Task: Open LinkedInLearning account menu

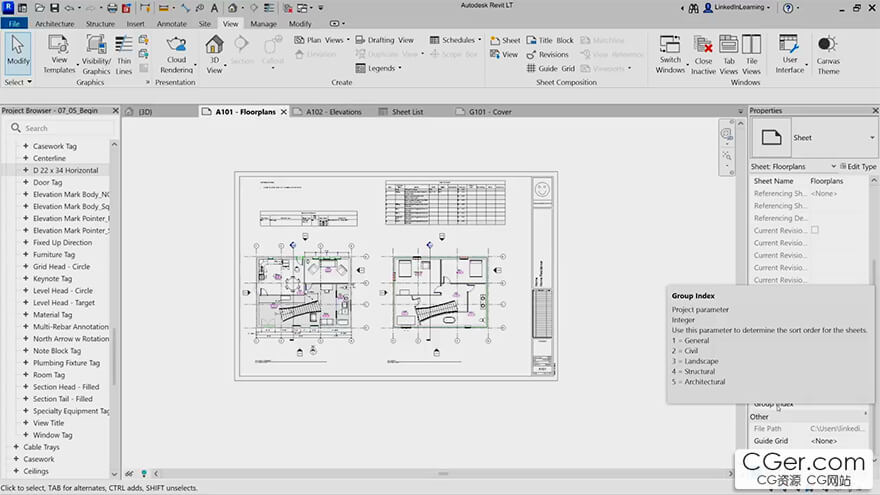Action: point(736,7)
